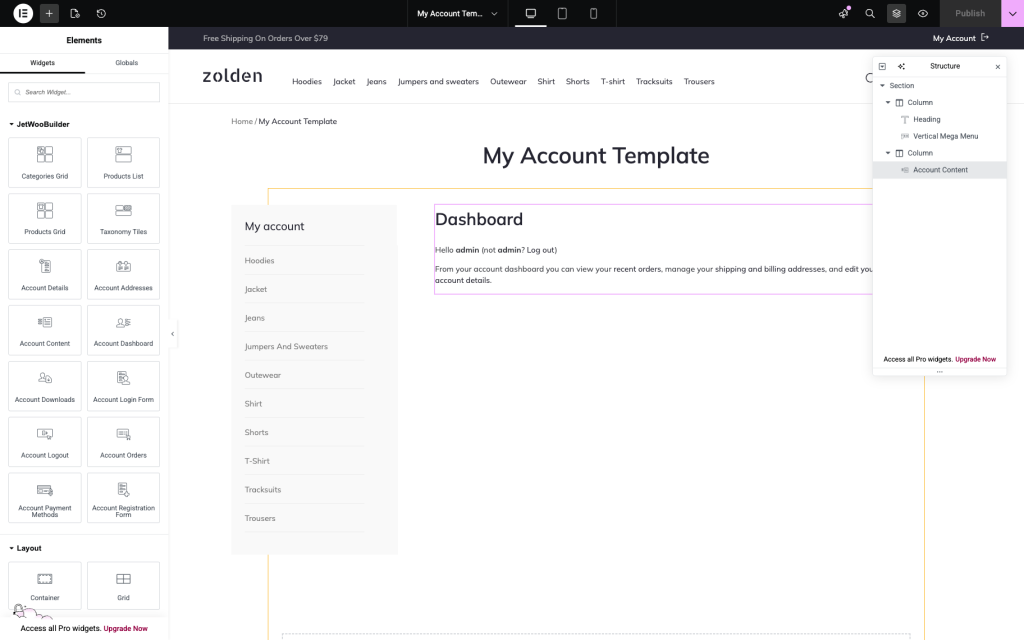Preview changes with the eye icon
The height and width of the screenshot is (640, 1024).
tap(923, 13)
